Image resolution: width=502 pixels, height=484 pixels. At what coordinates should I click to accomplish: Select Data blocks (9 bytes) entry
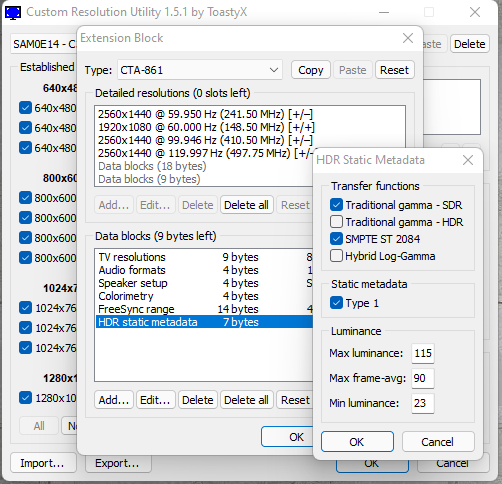(149, 179)
